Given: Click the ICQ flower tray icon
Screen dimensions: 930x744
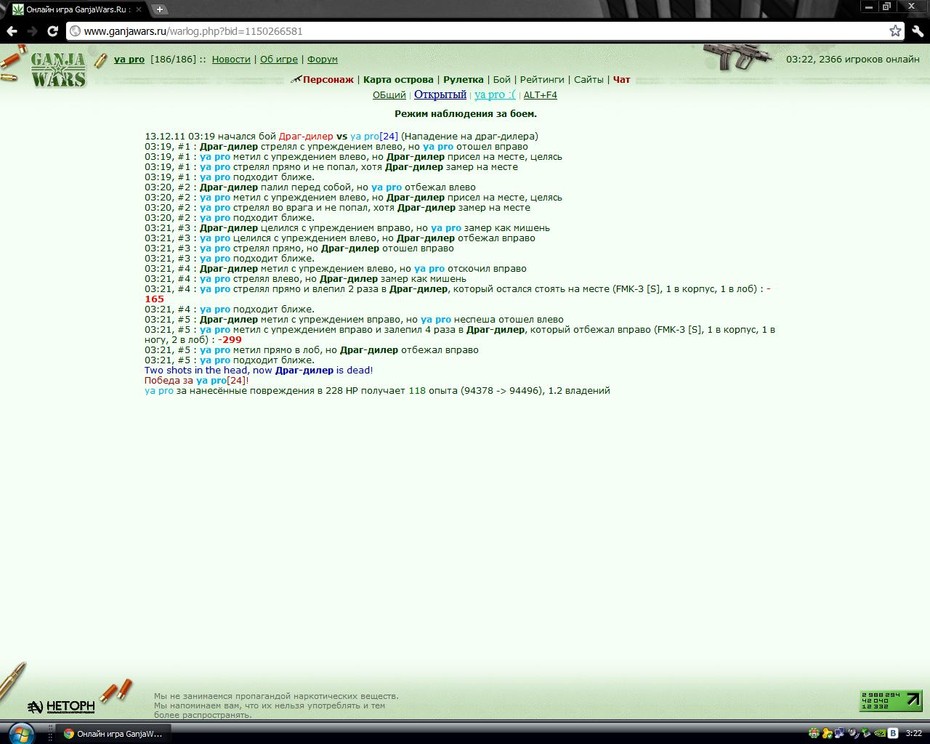Looking at the screenshot, I should pyautogui.click(x=814, y=734).
